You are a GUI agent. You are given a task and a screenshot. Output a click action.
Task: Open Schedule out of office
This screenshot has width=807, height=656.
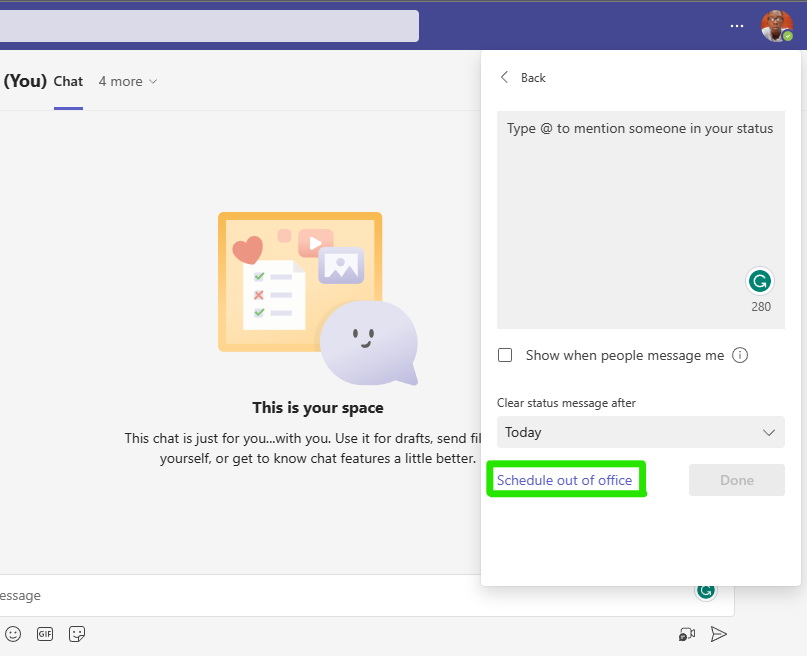(566, 479)
